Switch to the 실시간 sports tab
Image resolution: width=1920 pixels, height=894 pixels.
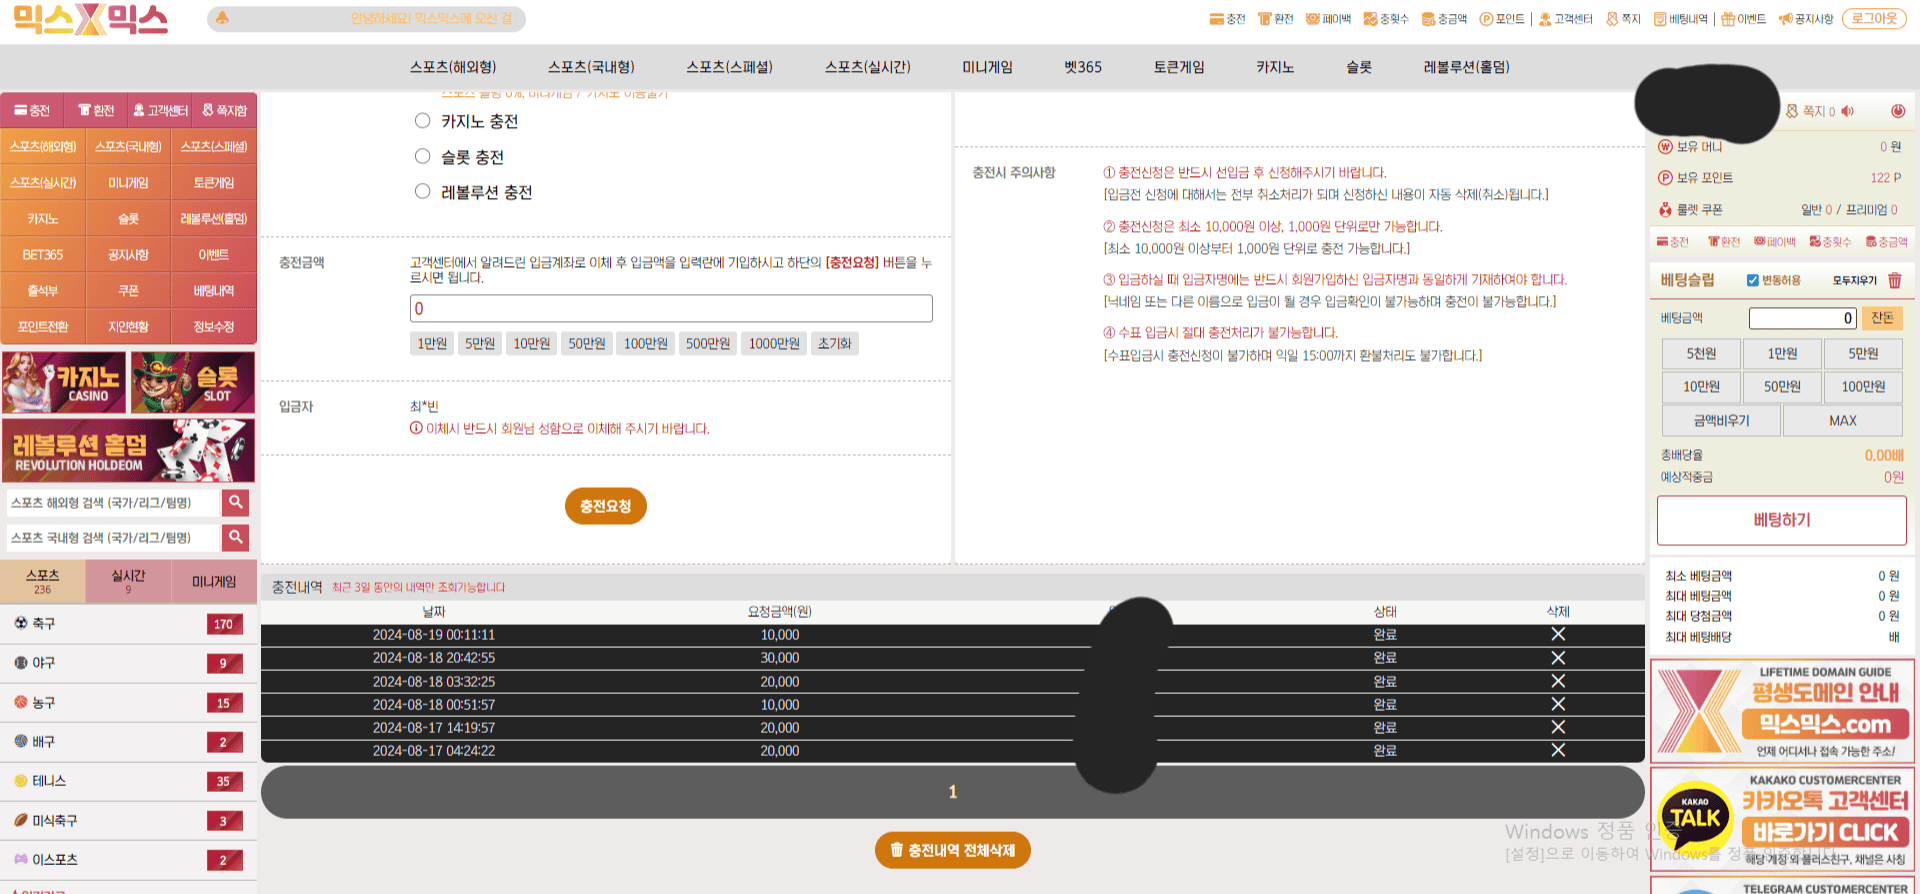128,581
